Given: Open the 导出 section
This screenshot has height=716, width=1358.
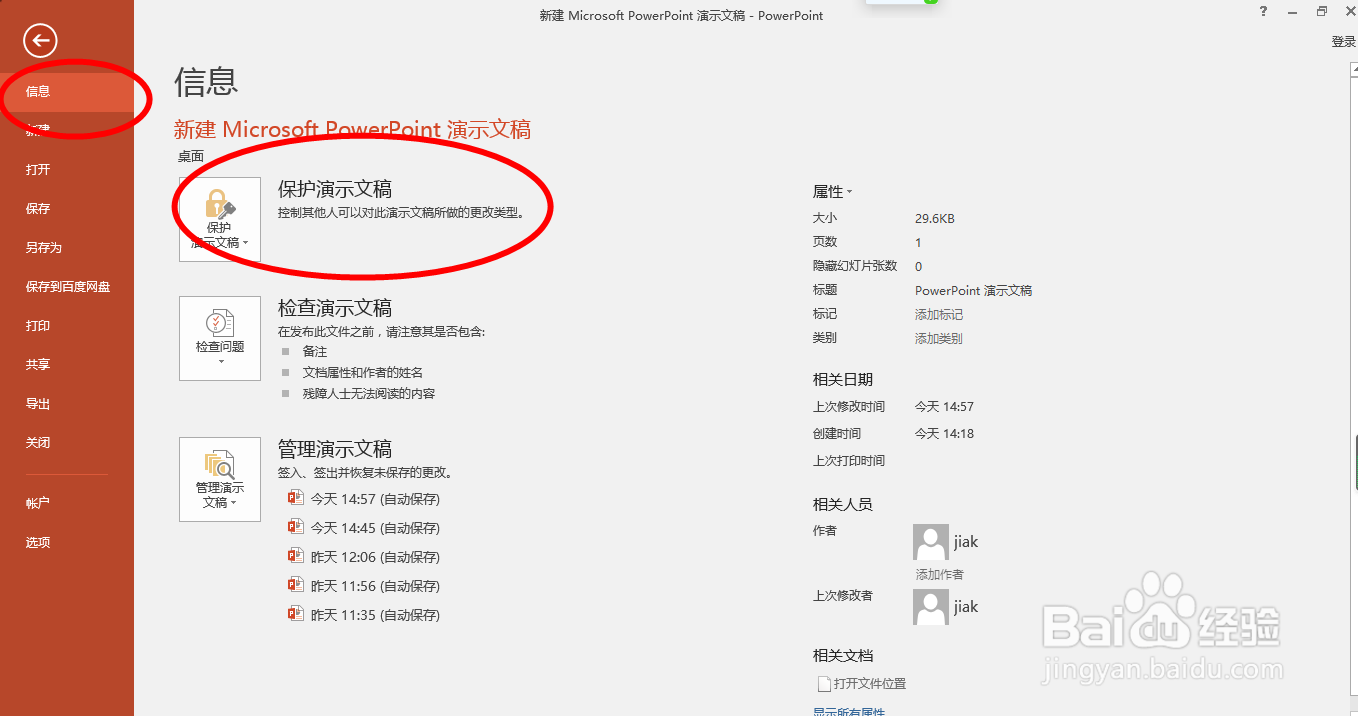Looking at the screenshot, I should (37, 403).
